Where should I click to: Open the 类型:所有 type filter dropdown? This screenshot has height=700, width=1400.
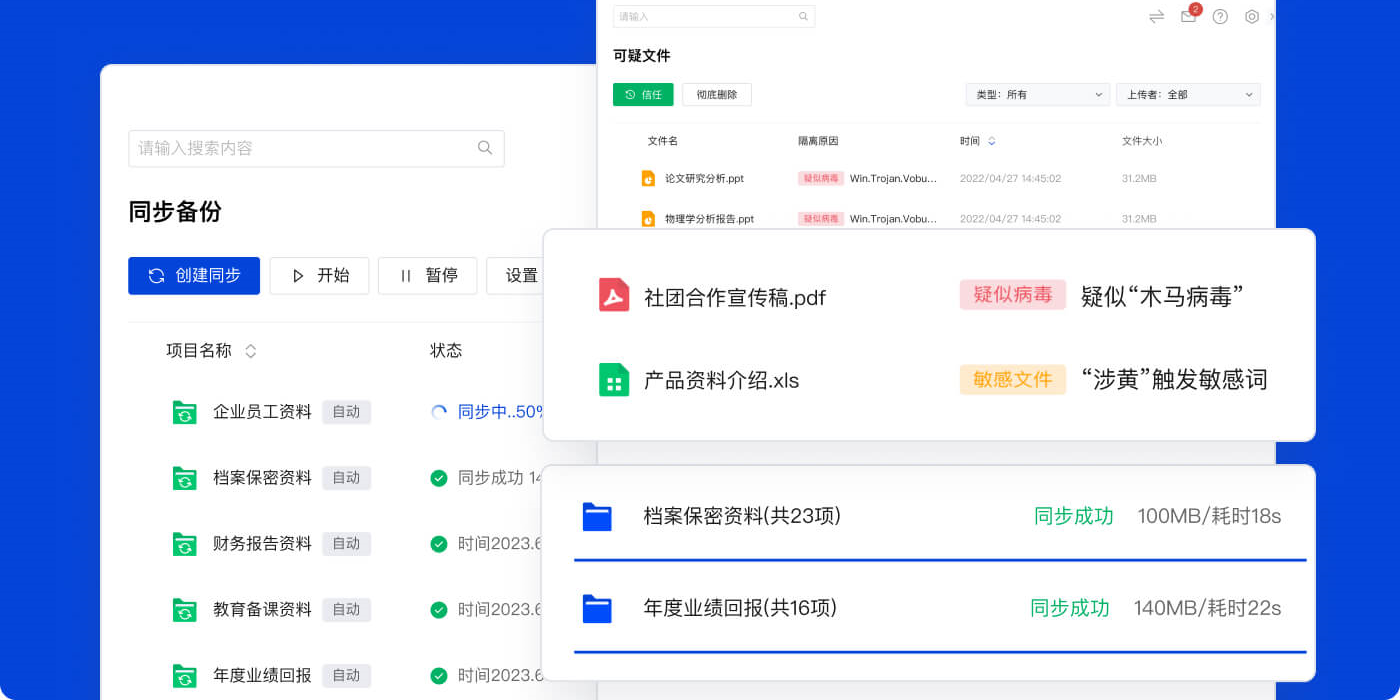(x=1037, y=94)
